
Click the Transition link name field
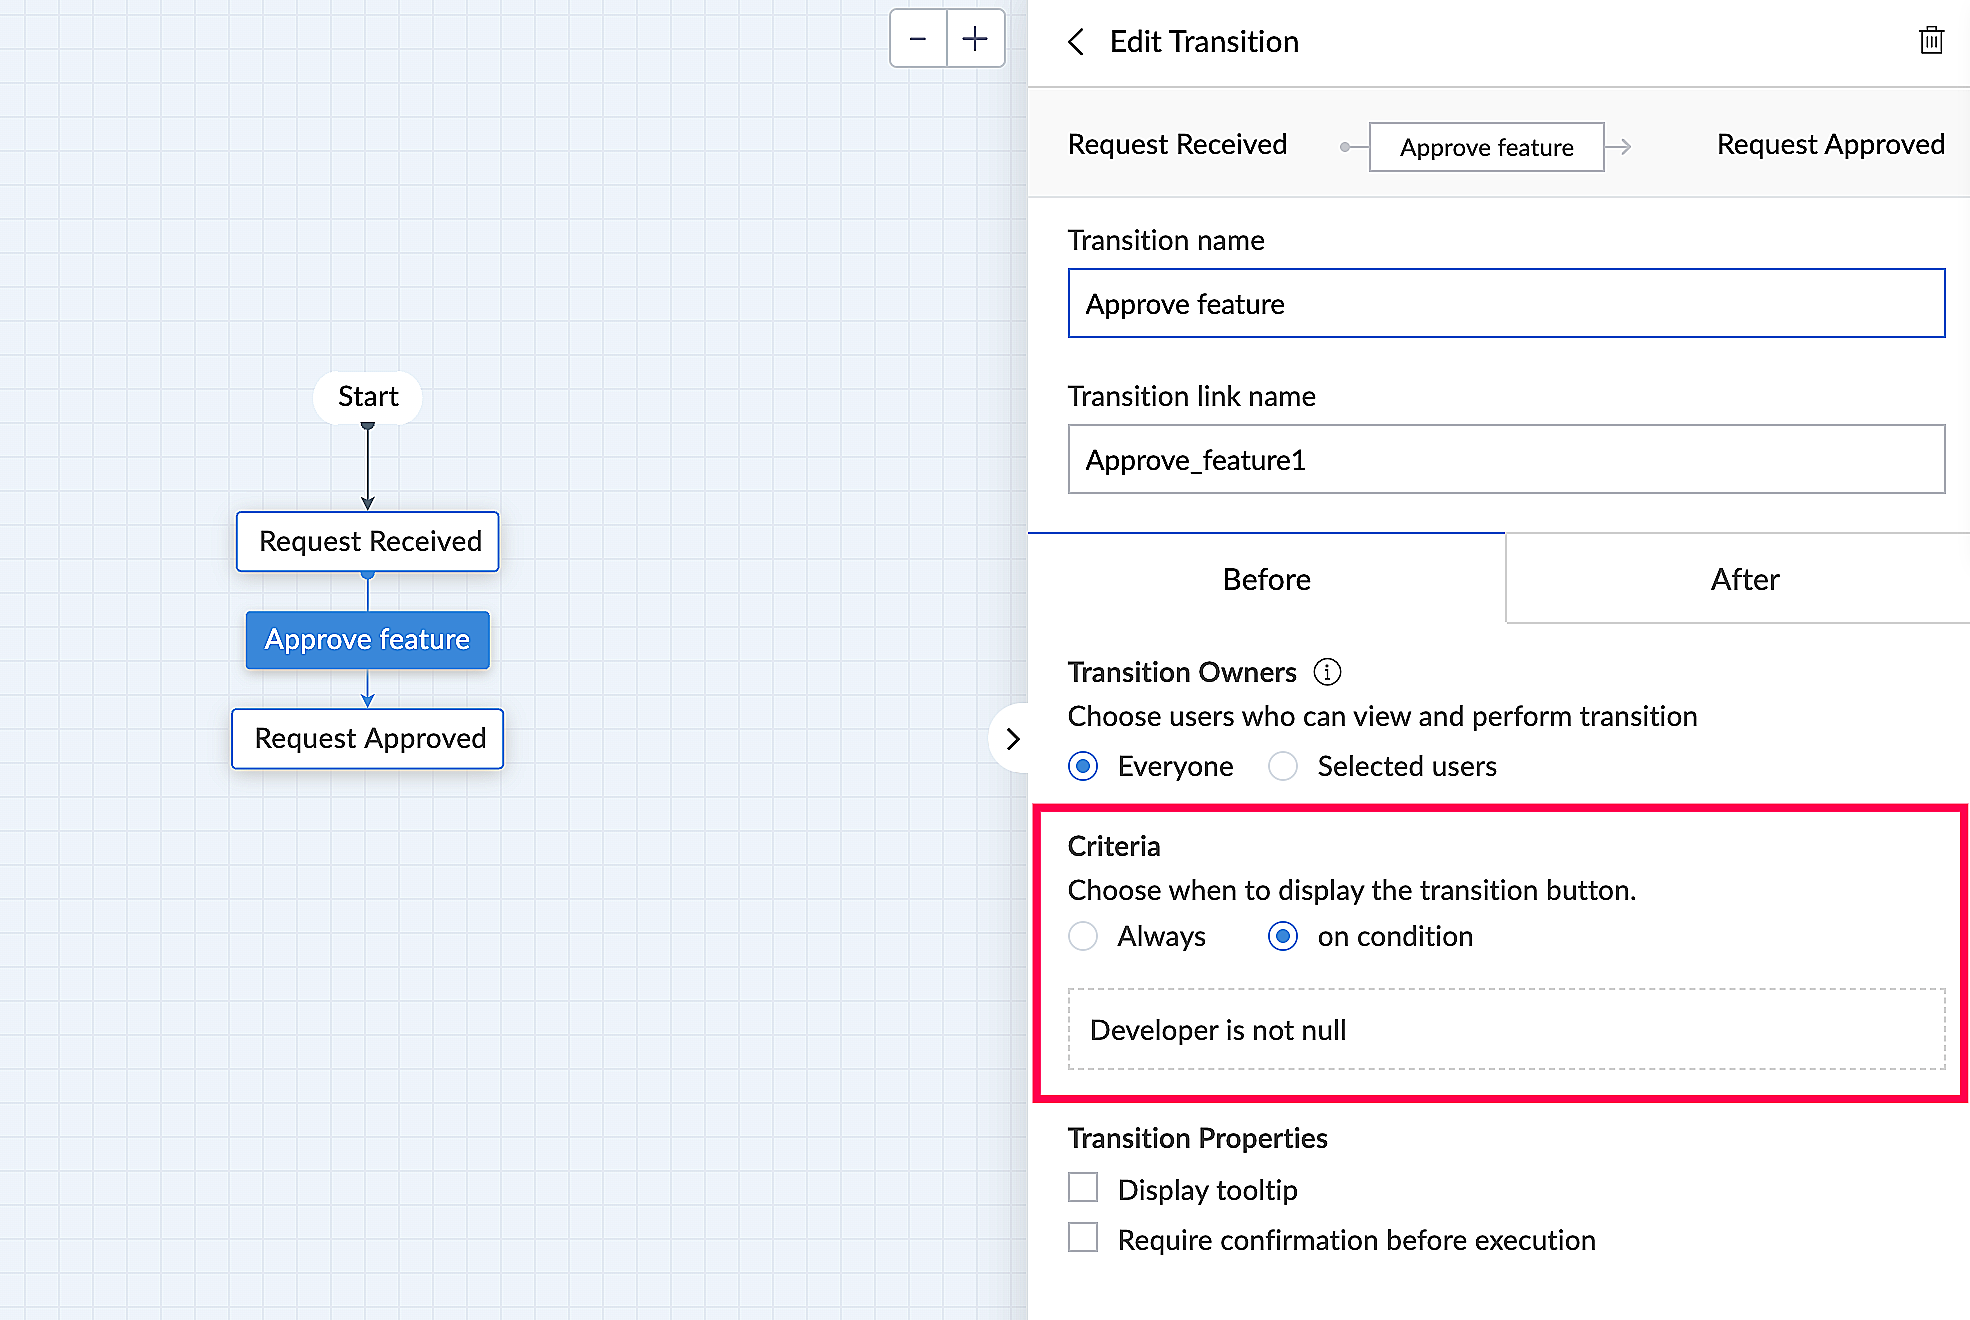tap(1506, 459)
